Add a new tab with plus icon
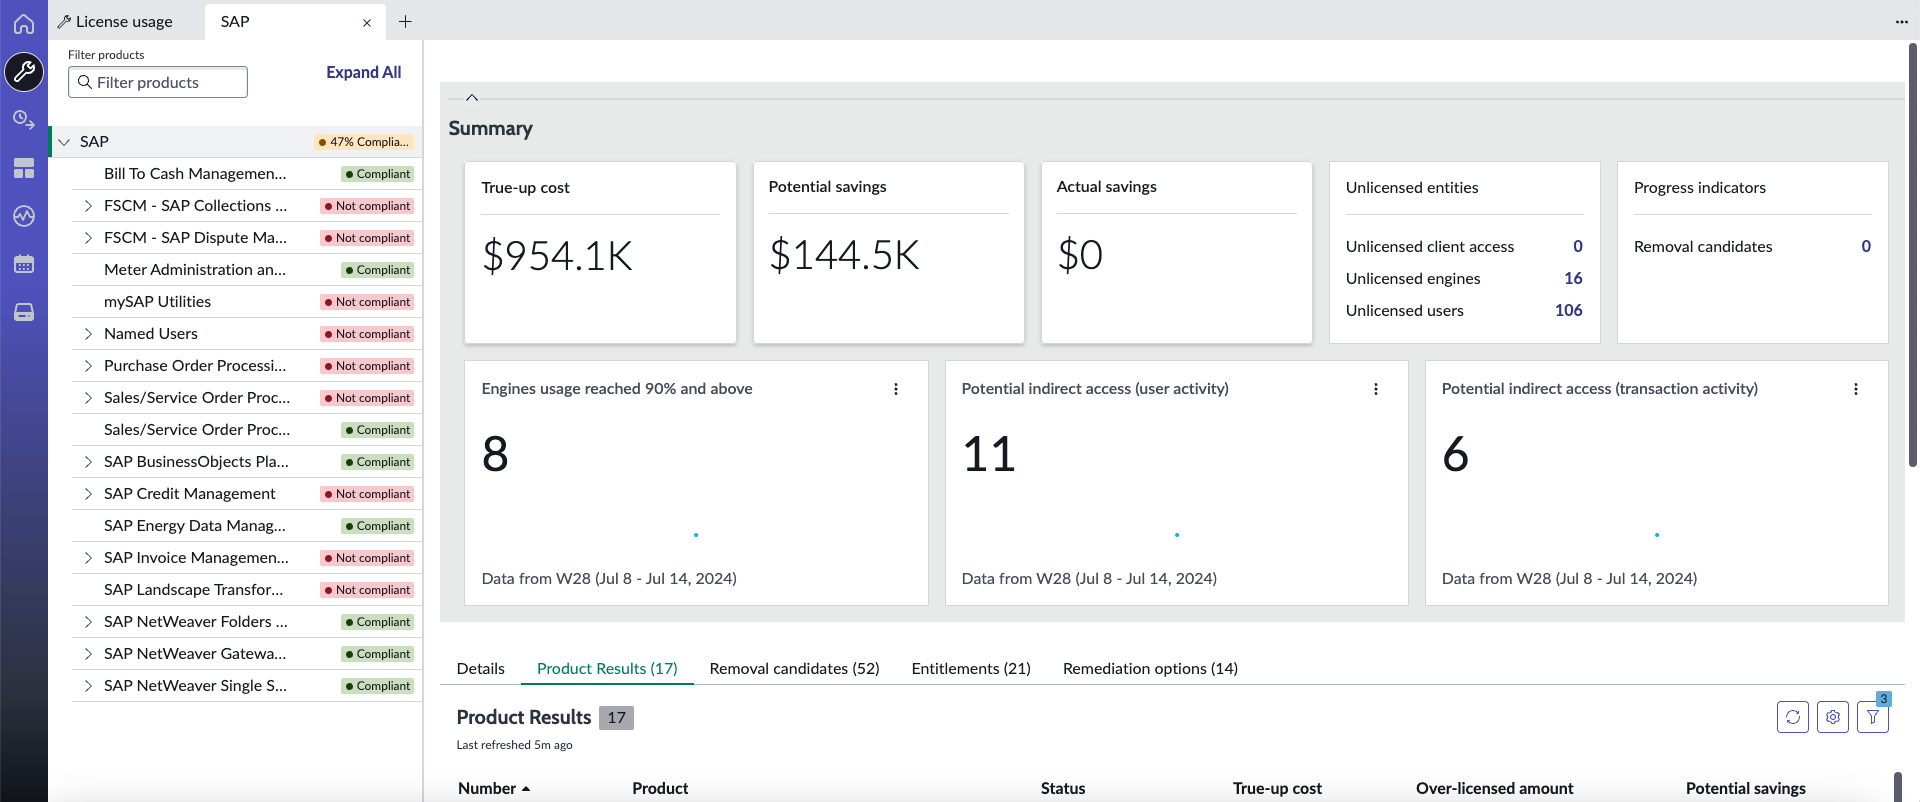Image resolution: width=1920 pixels, height=802 pixels. [x=405, y=21]
